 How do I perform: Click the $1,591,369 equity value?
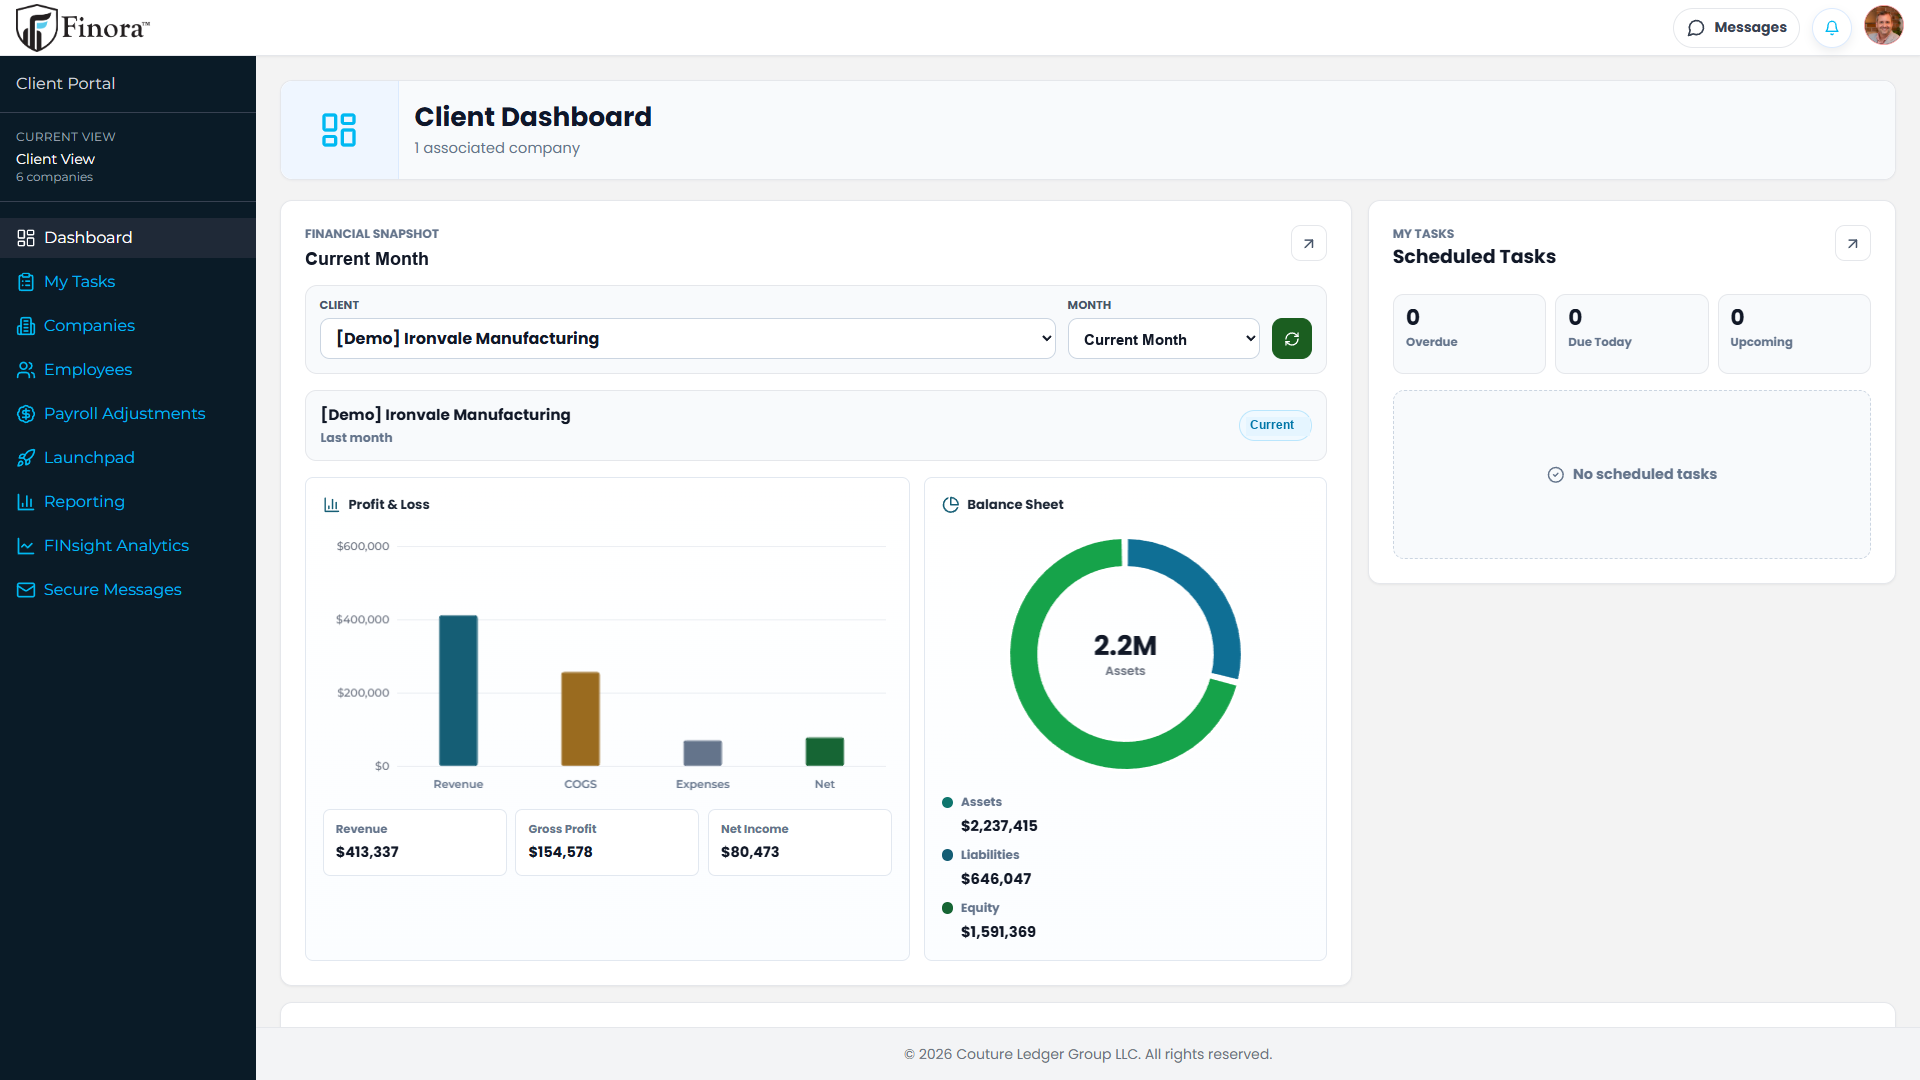point(998,932)
